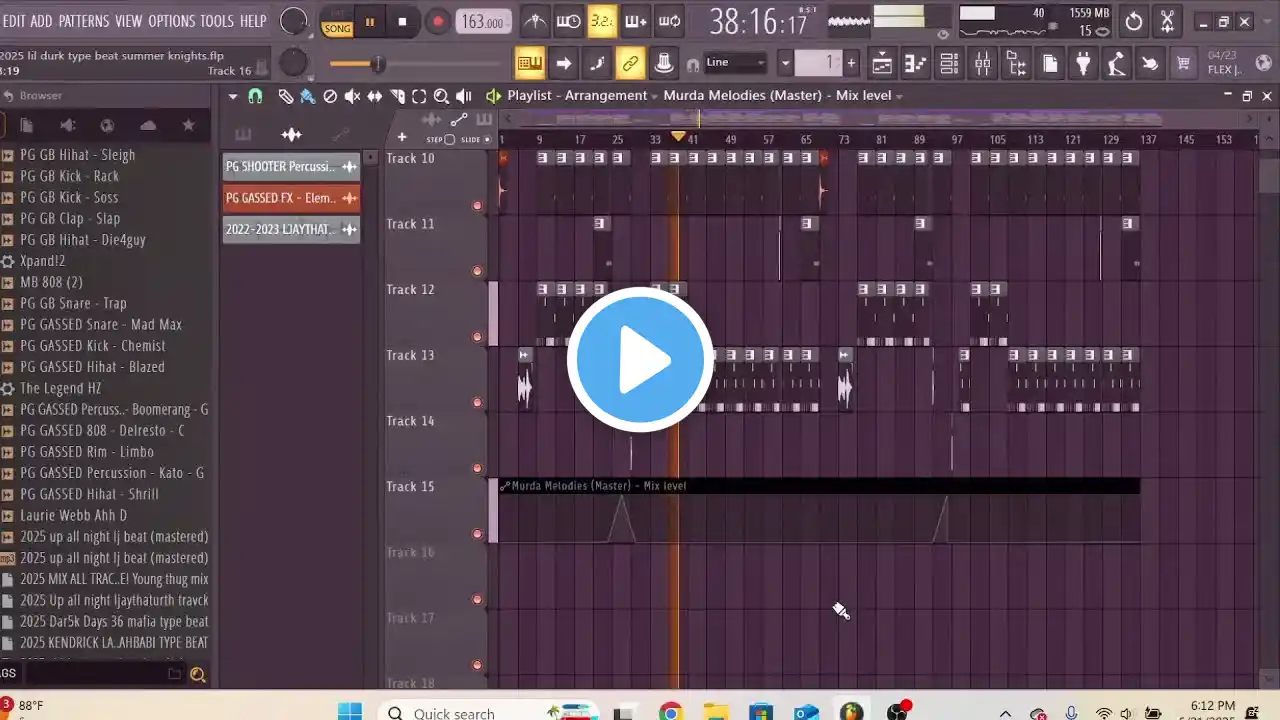
Task: Open the piano roll view button
Action: pyautogui.click(x=915, y=64)
